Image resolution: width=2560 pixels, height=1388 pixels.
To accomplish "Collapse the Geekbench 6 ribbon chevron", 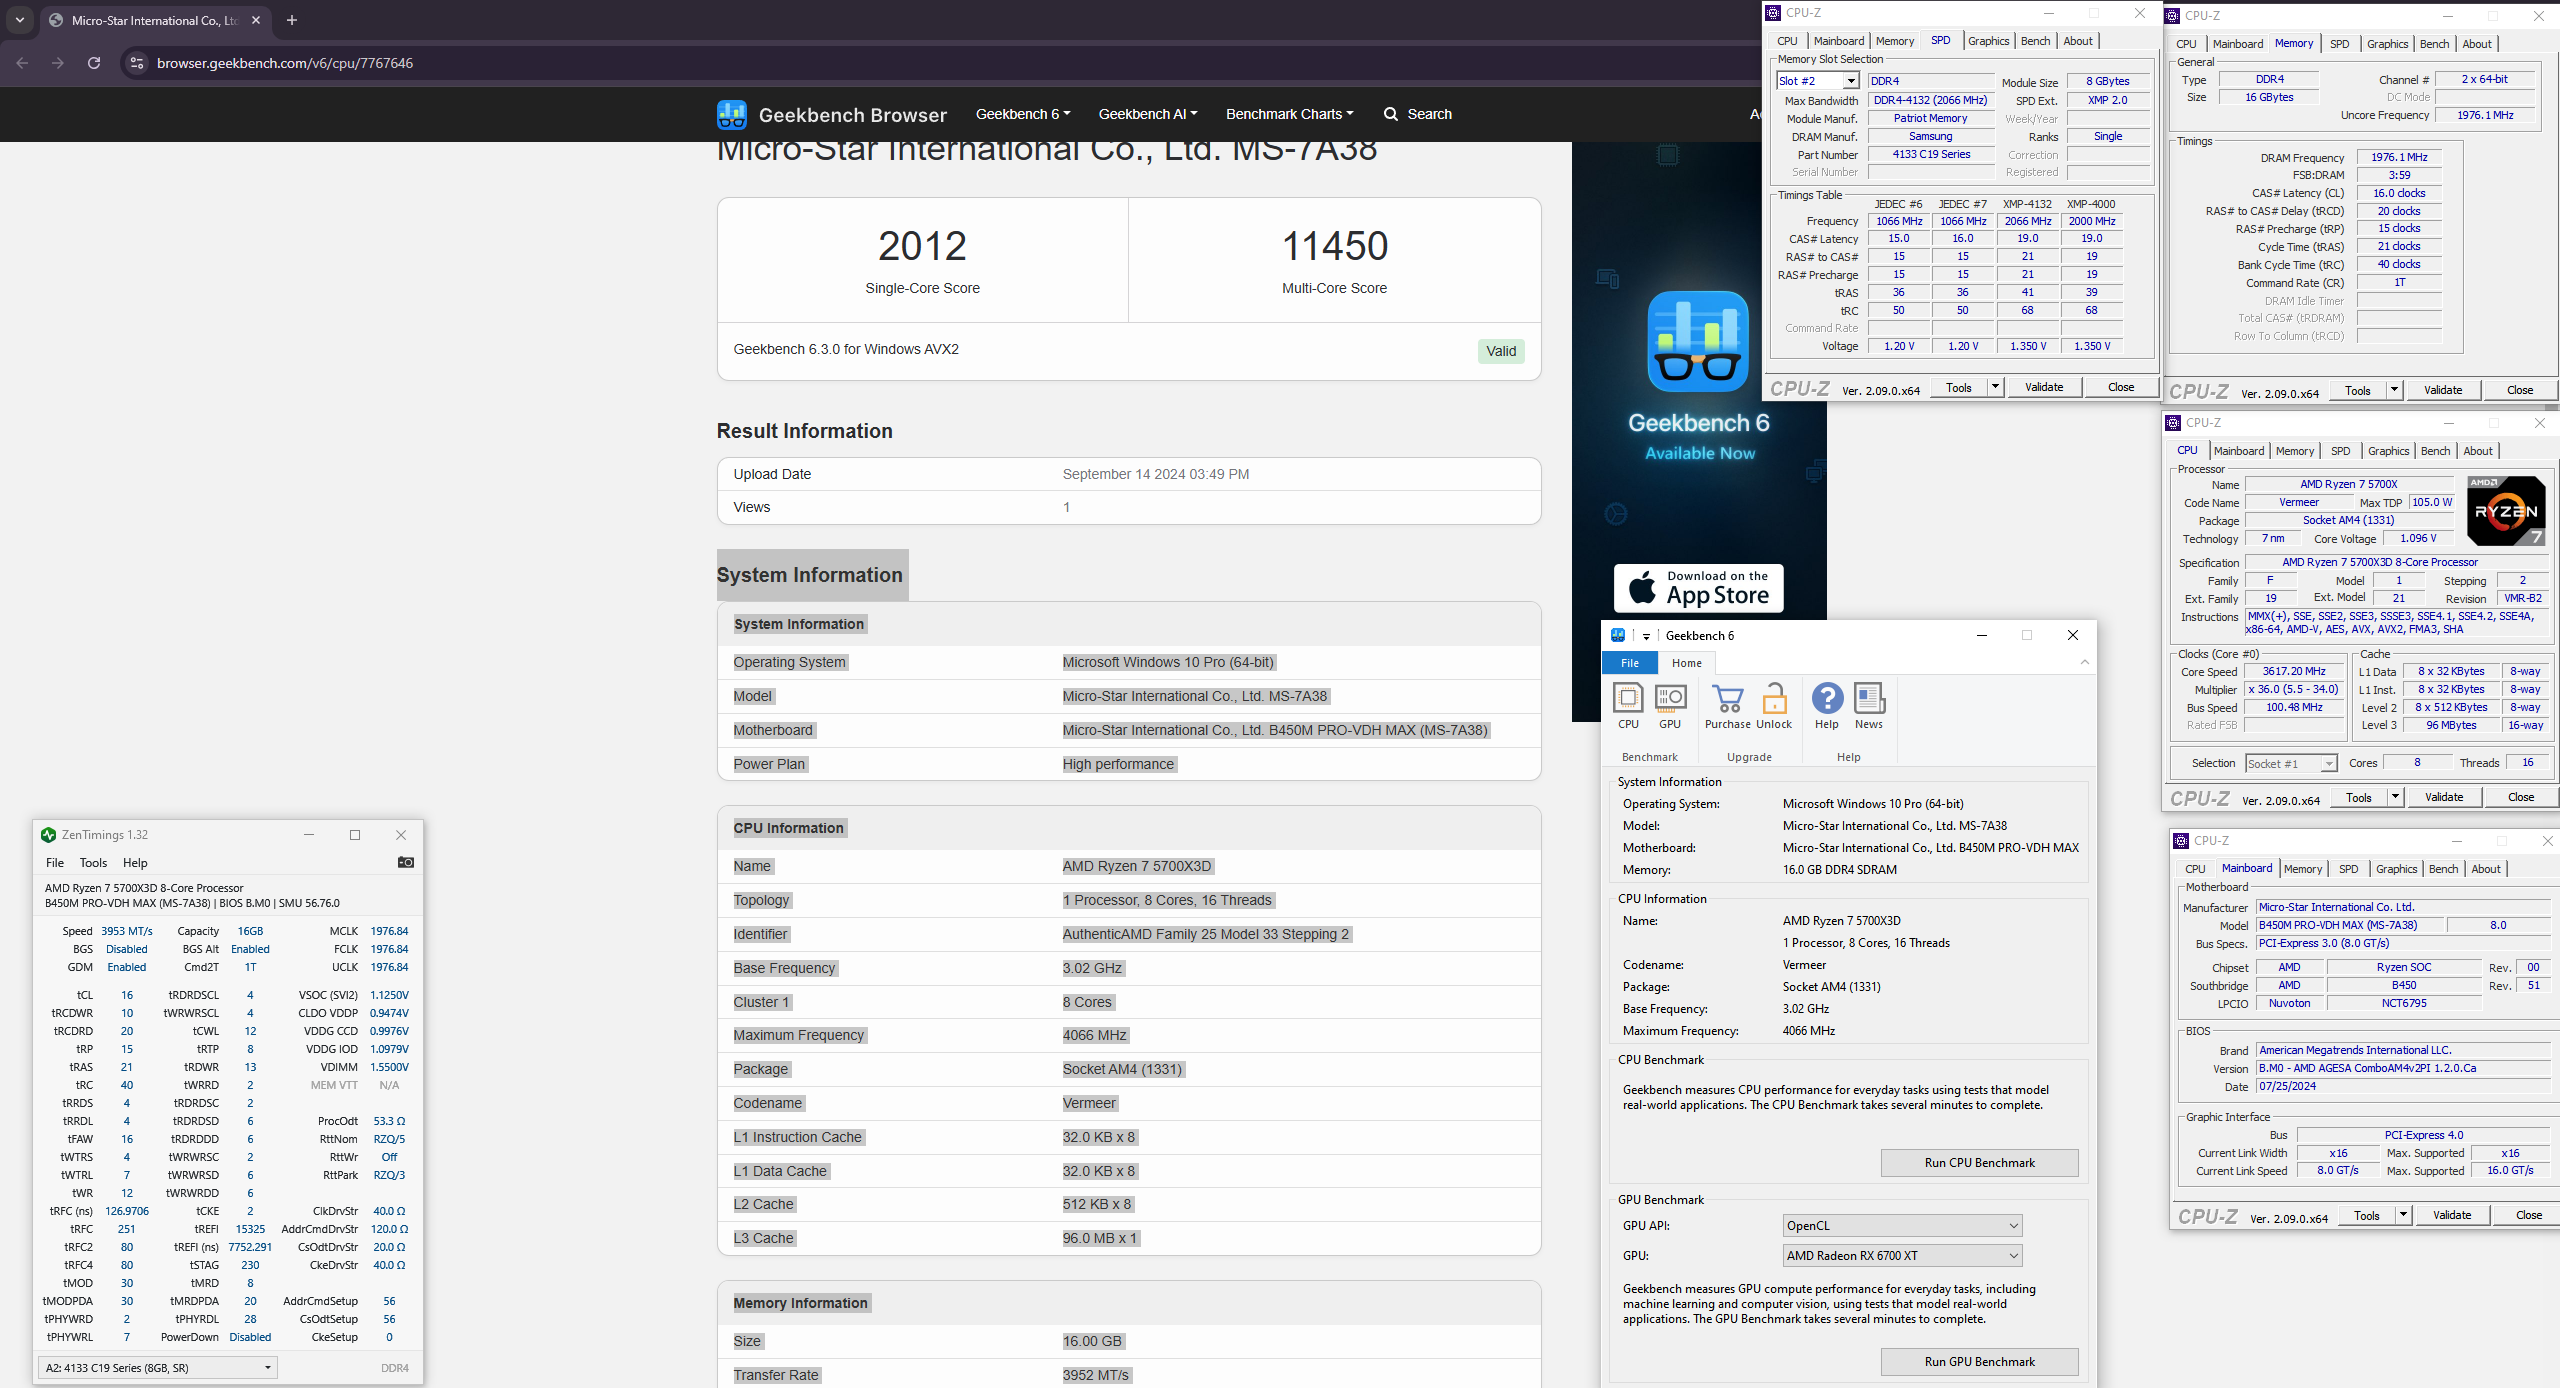I will point(2084,662).
